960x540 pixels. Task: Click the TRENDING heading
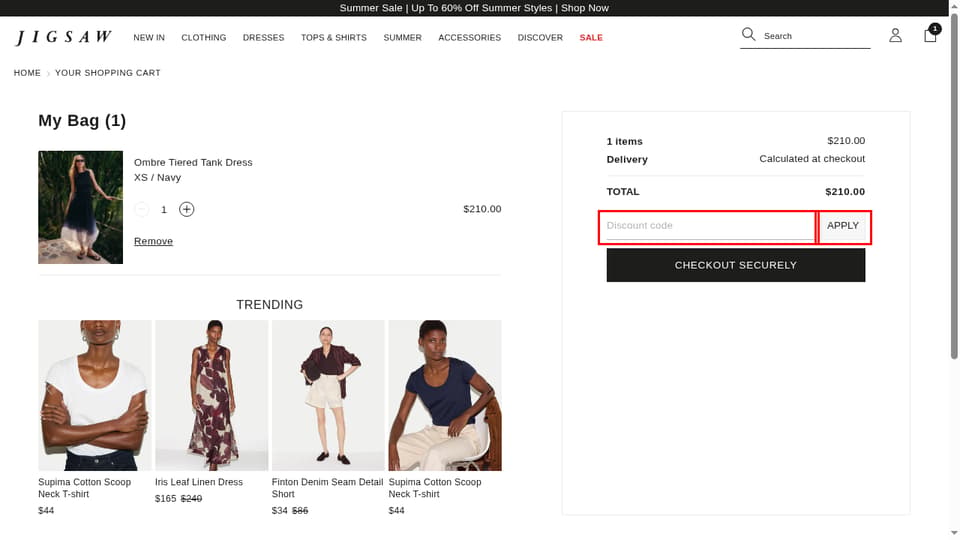click(269, 305)
